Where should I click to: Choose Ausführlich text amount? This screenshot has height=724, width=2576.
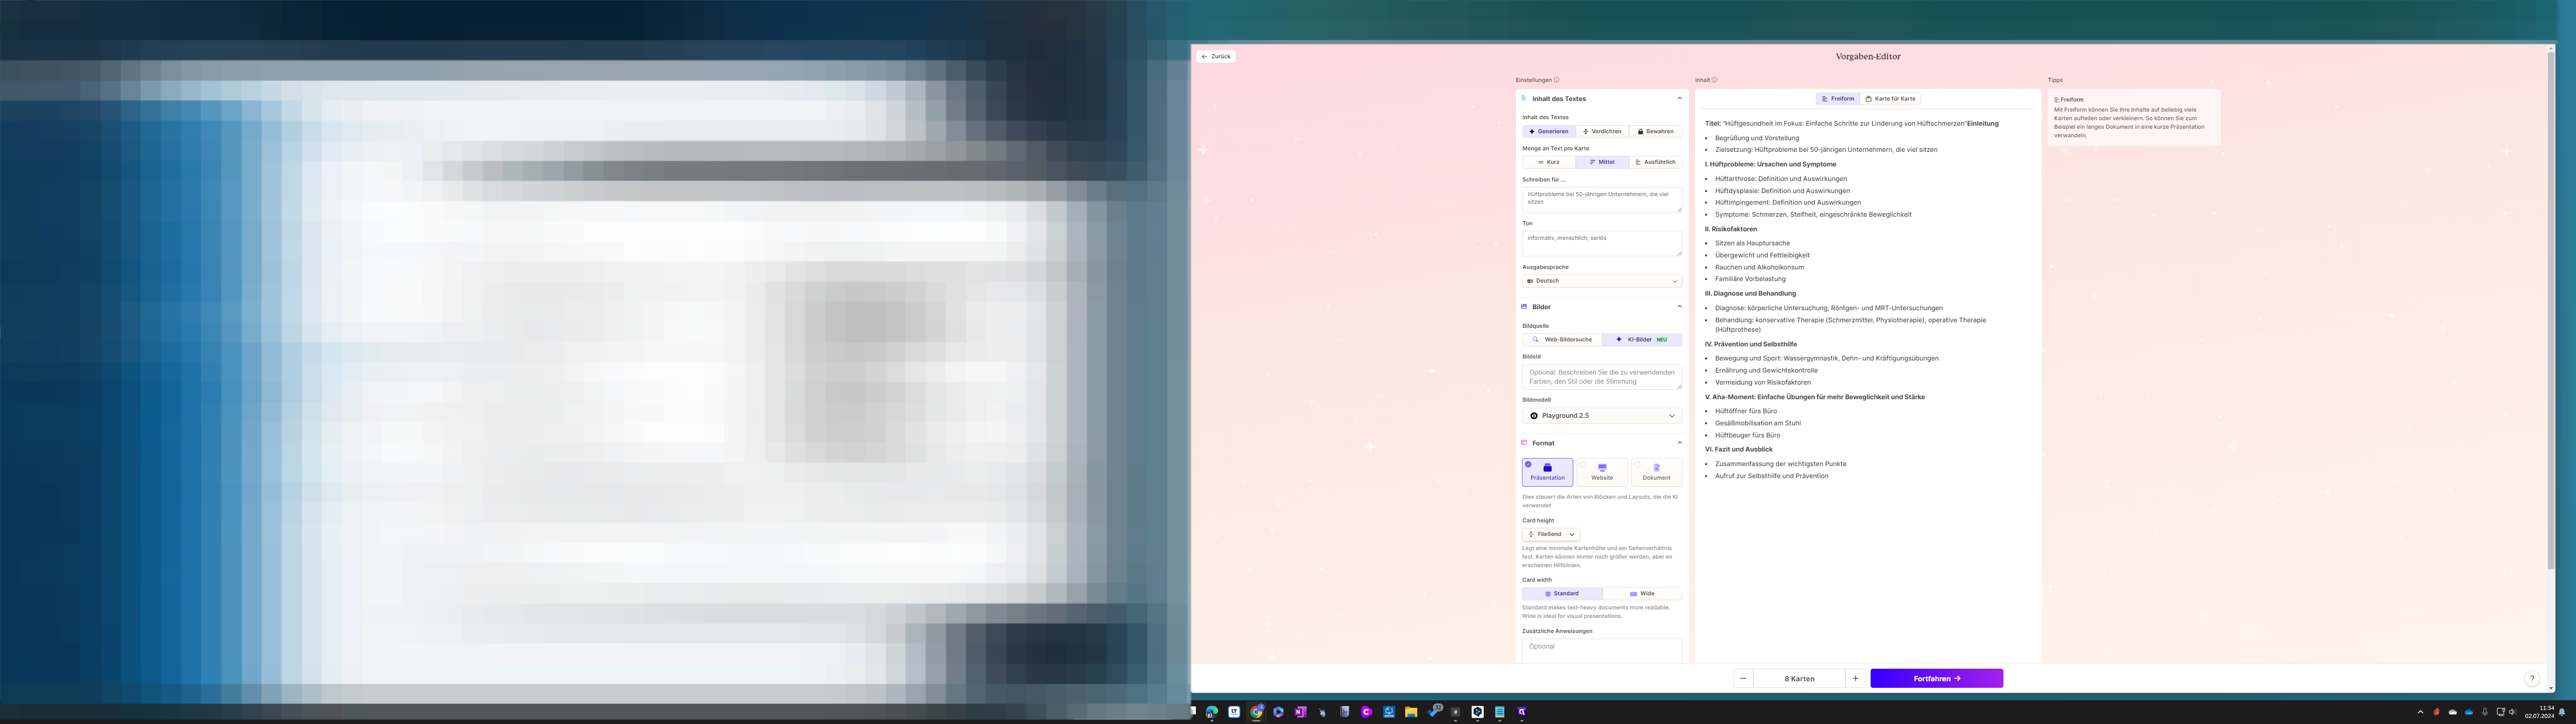point(1655,162)
